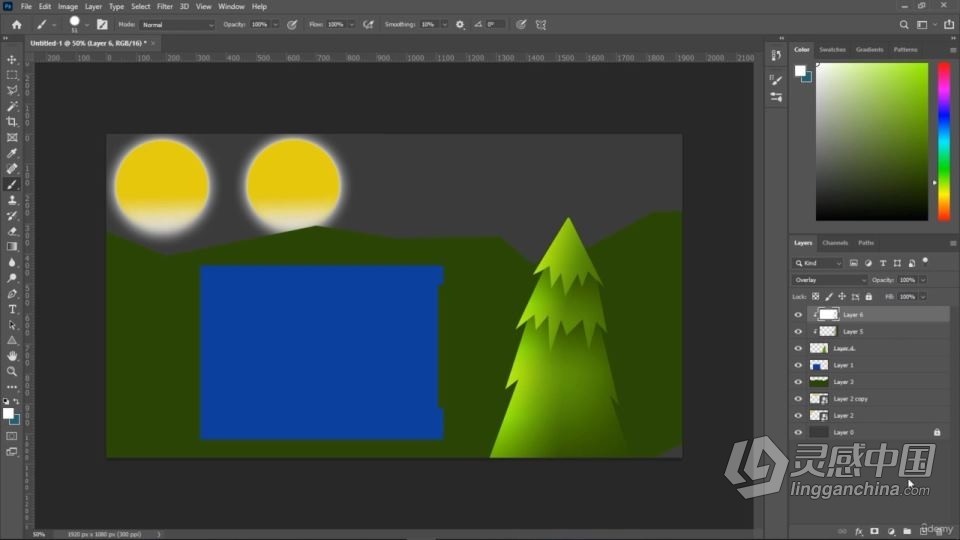Click the hue slider strip
This screenshot has height=540, width=960.
tap(944, 141)
